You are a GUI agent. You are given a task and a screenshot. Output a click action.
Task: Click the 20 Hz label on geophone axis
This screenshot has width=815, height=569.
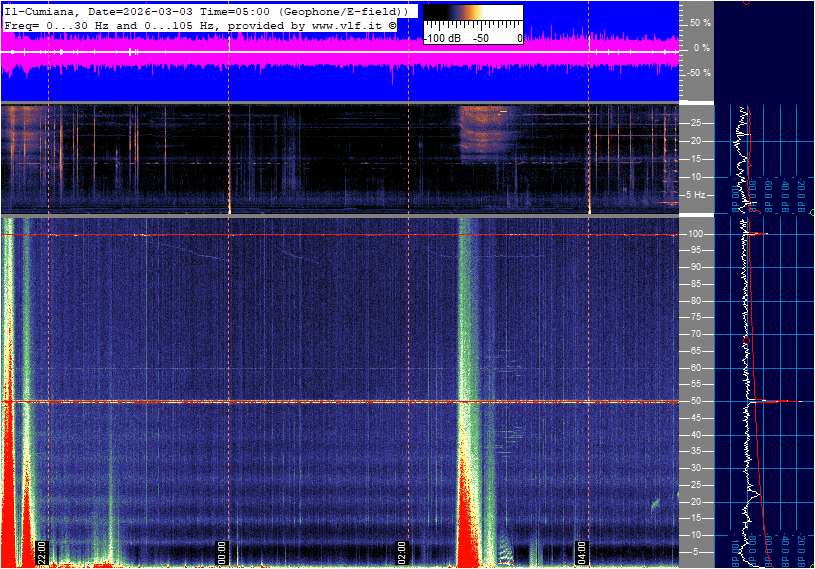(x=694, y=141)
